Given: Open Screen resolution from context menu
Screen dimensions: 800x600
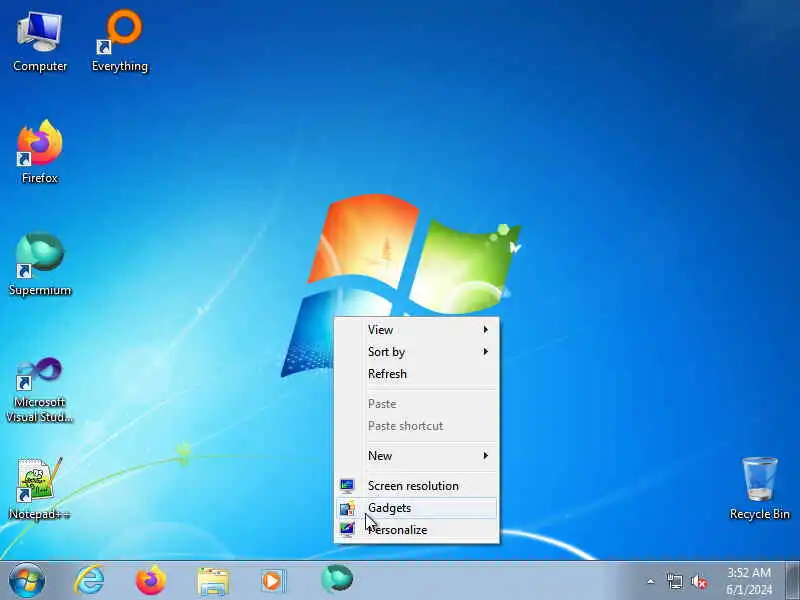Looking at the screenshot, I should point(416,486).
